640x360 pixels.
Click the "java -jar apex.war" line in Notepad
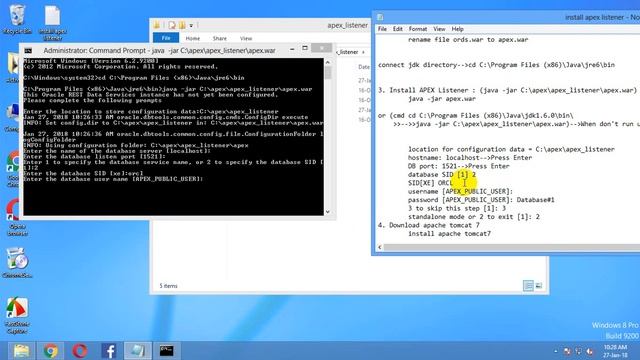(x=442, y=99)
